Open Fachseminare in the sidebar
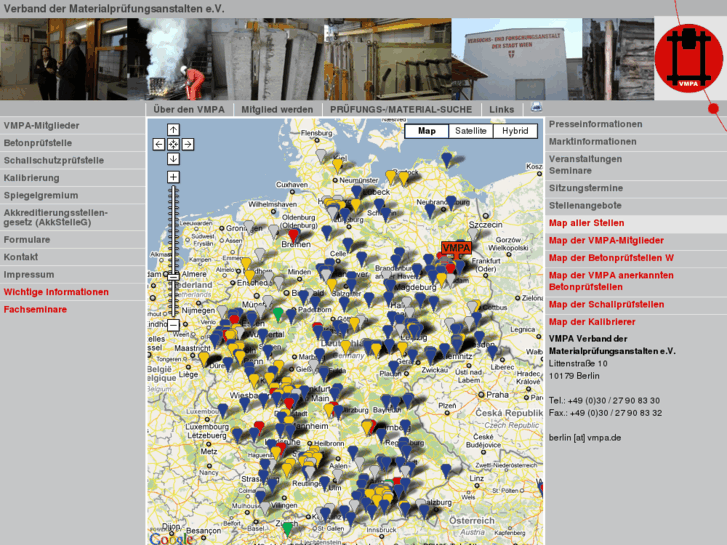This screenshot has width=727, height=545. coord(72,309)
